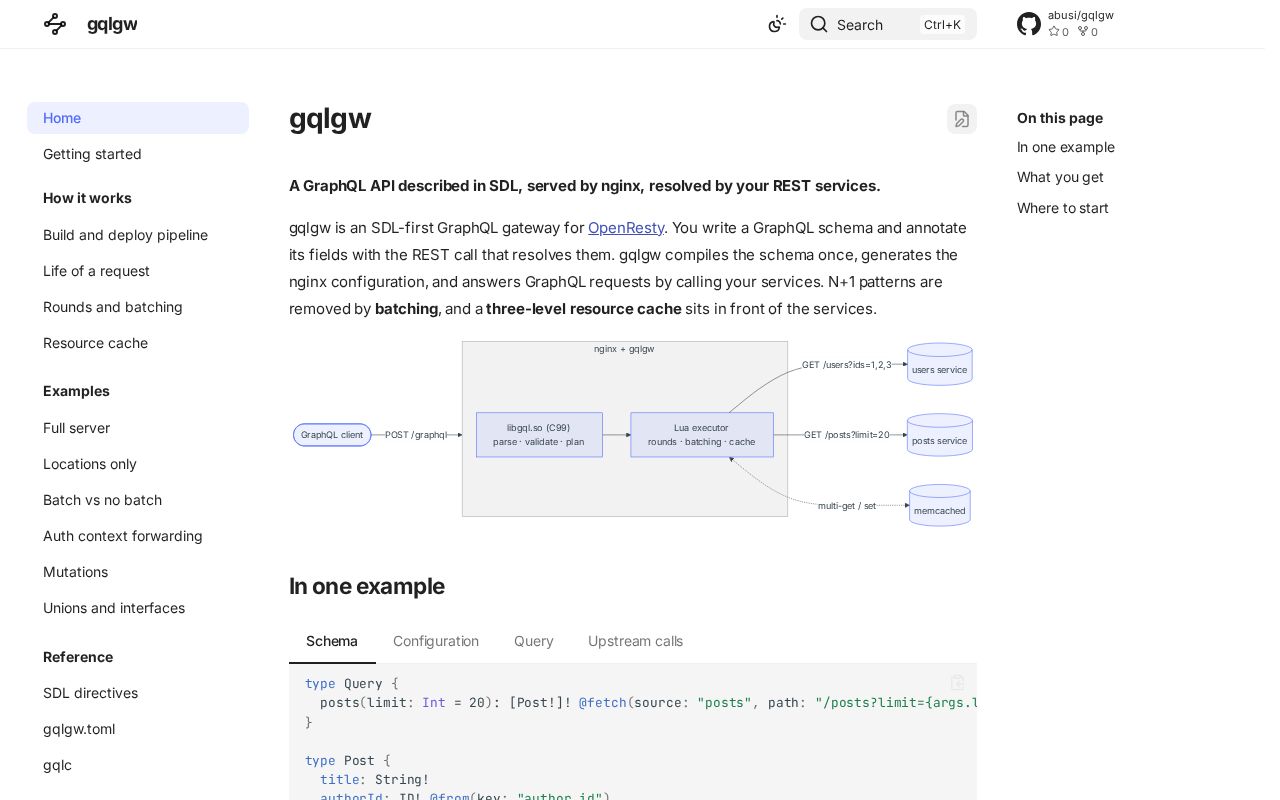The width and height of the screenshot is (1280, 800).
Task: Open Life of a request page
Action: [138, 271]
